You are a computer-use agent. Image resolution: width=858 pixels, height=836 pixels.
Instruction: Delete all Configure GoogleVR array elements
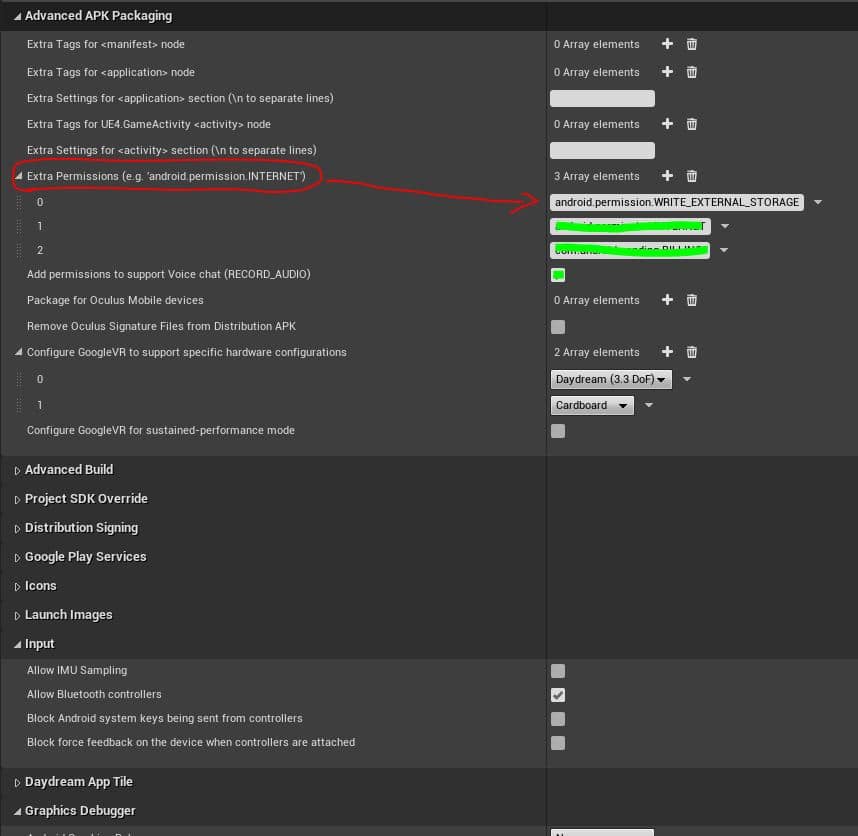(x=690, y=351)
